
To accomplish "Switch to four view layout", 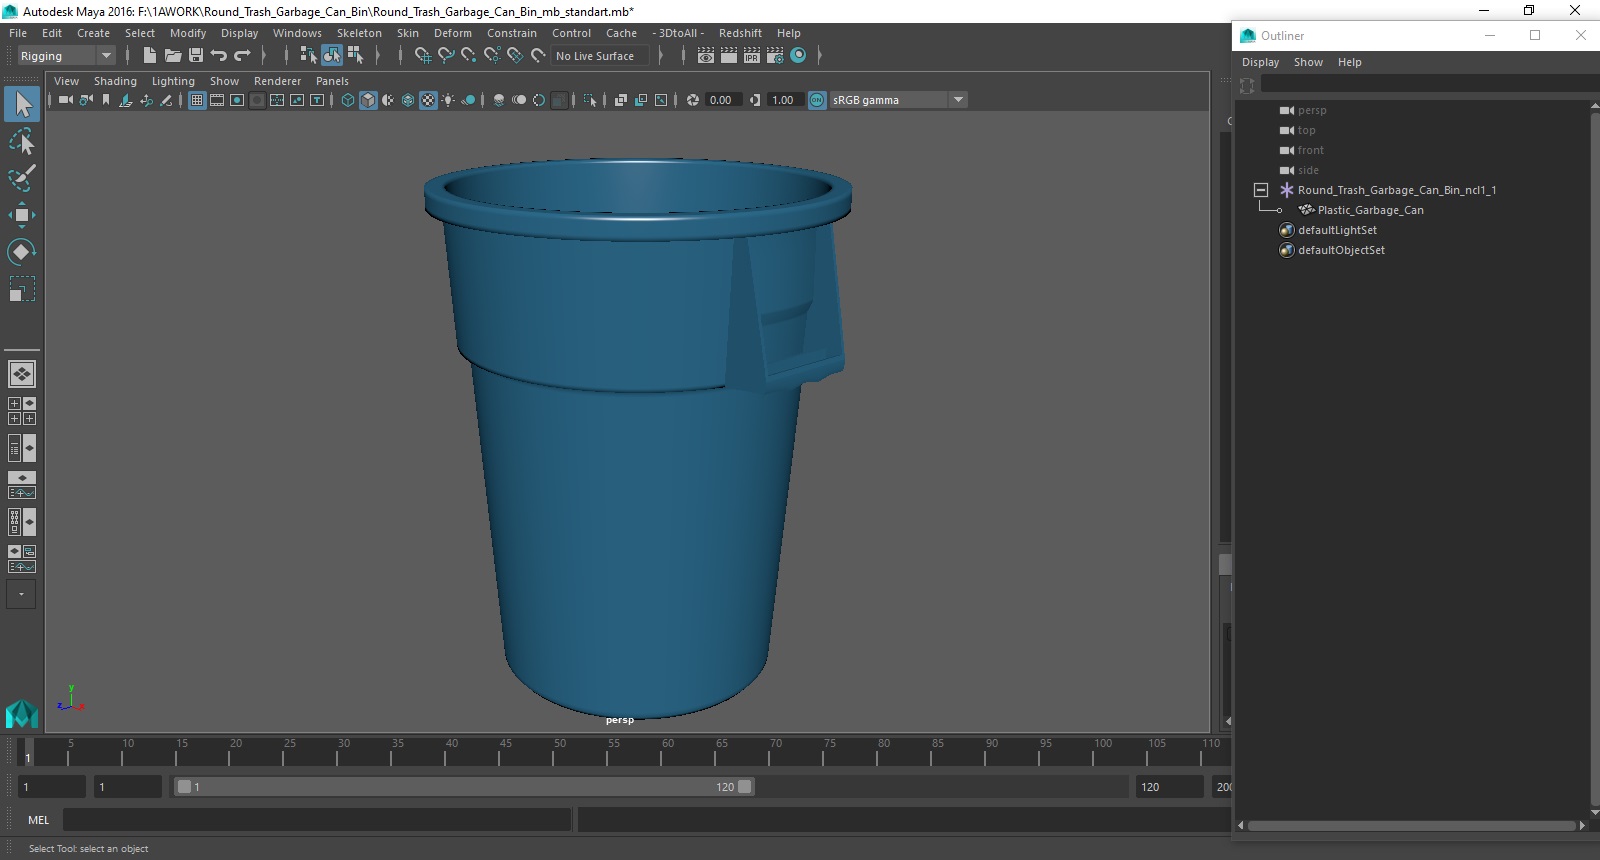I will pyautogui.click(x=22, y=411).
